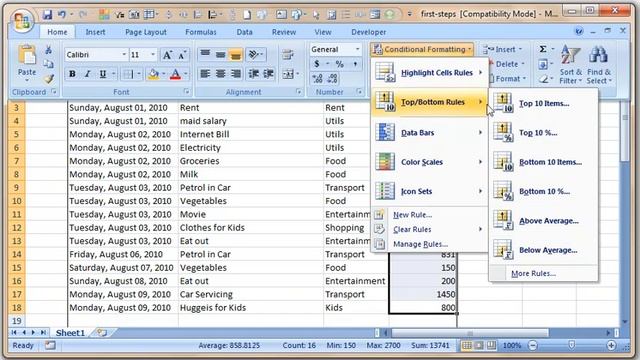Select Above Average rule
640x360 pixels.
[x=543, y=221]
